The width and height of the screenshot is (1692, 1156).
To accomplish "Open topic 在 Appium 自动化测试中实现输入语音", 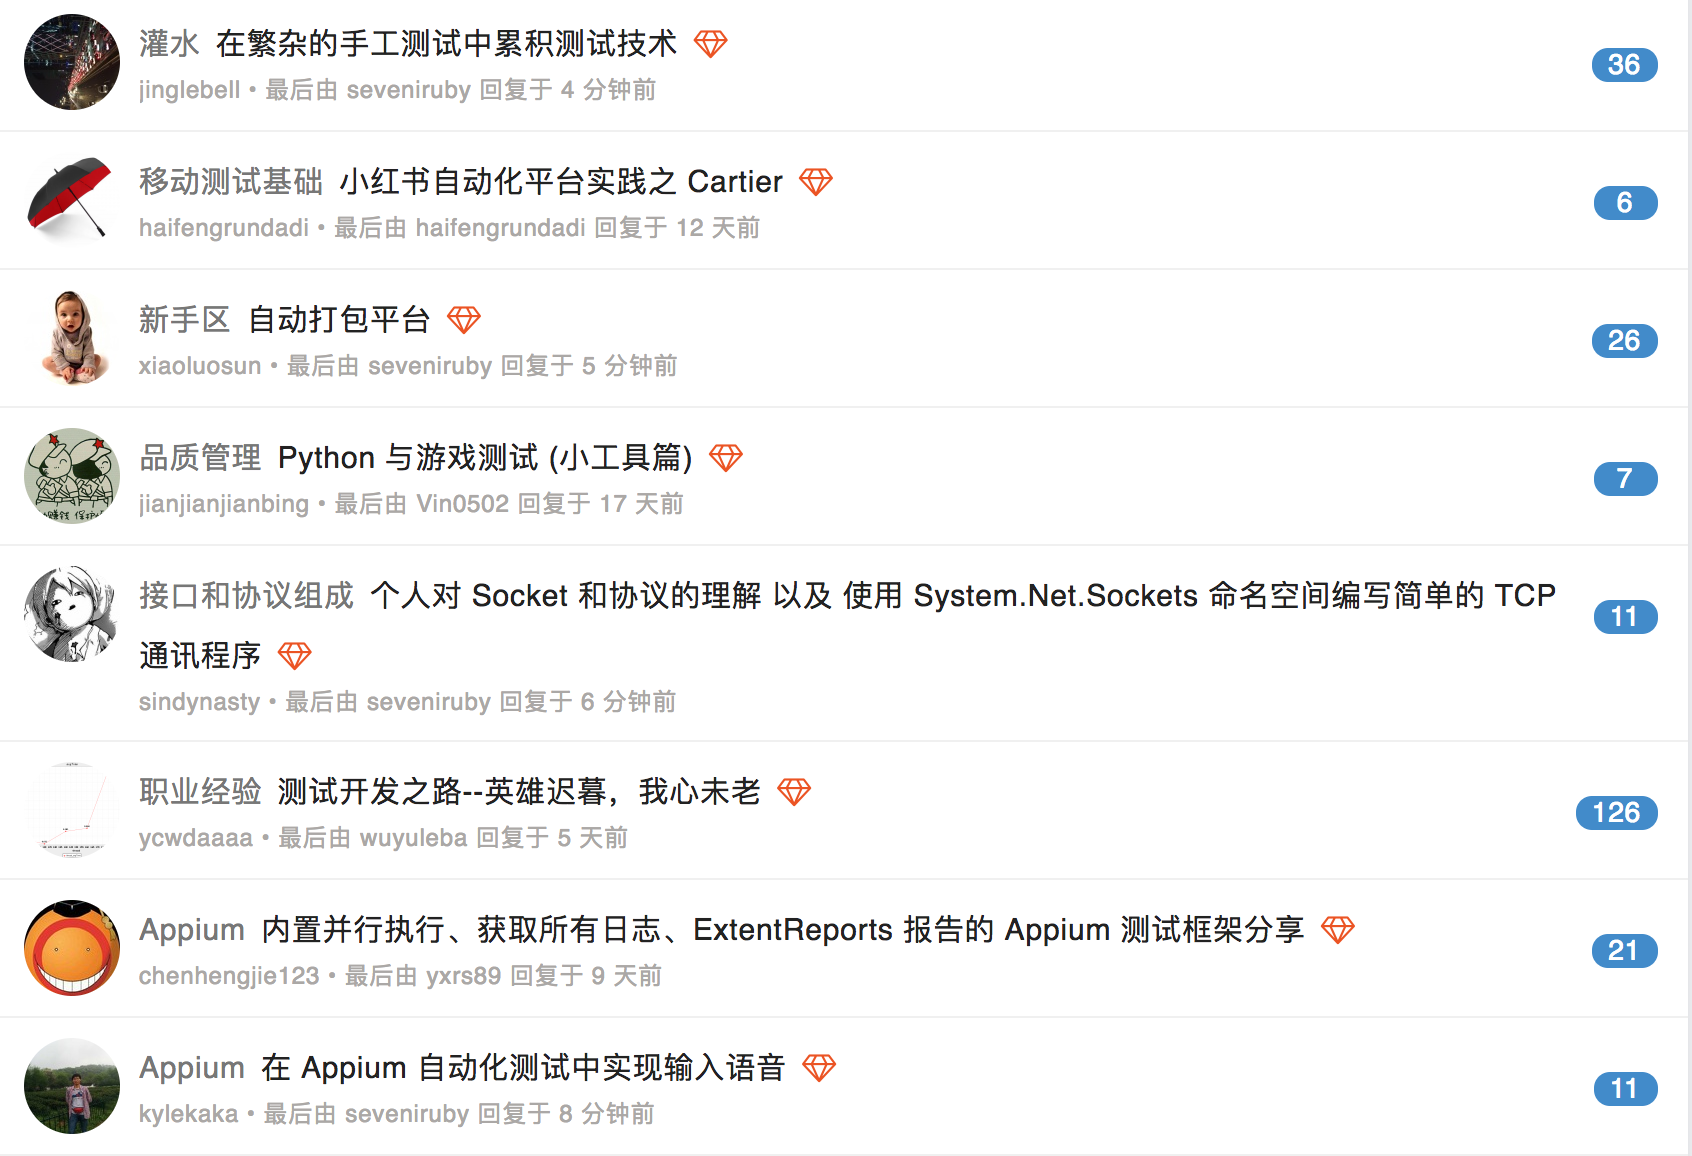I will click(x=523, y=1068).
